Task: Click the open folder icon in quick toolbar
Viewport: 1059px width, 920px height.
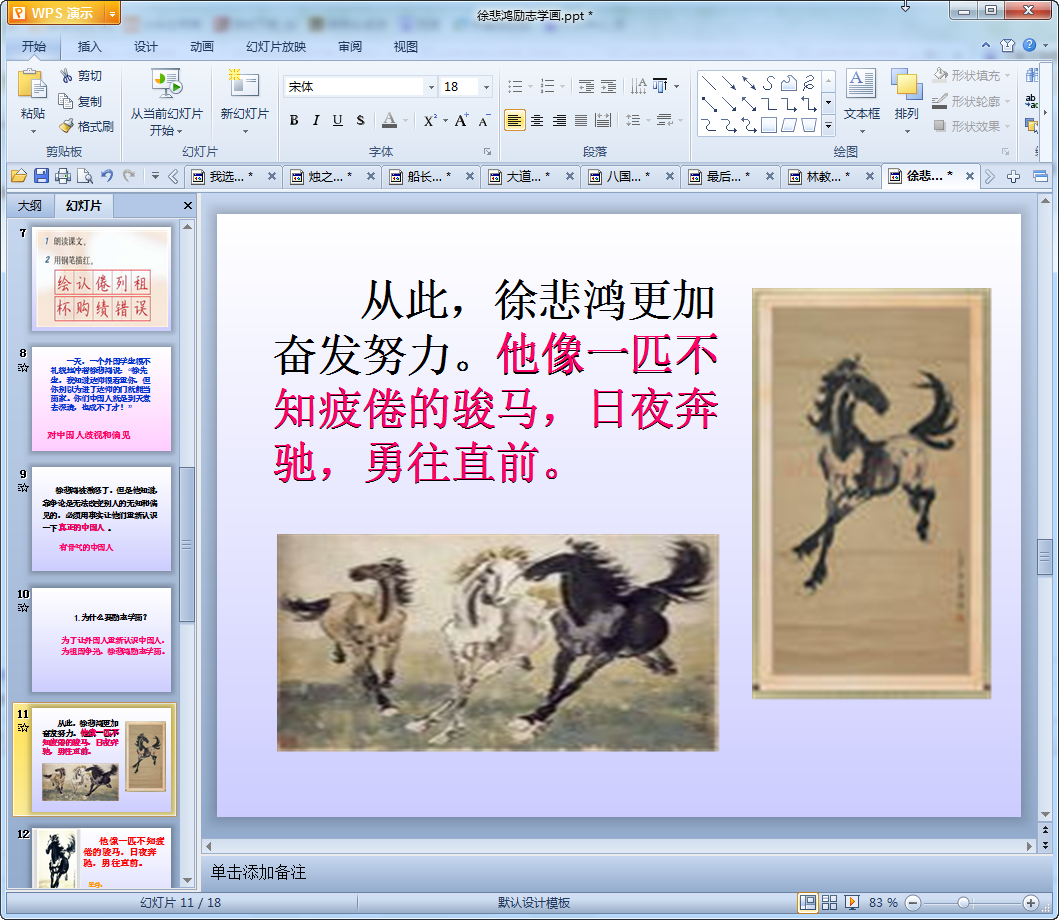Action: [19, 176]
